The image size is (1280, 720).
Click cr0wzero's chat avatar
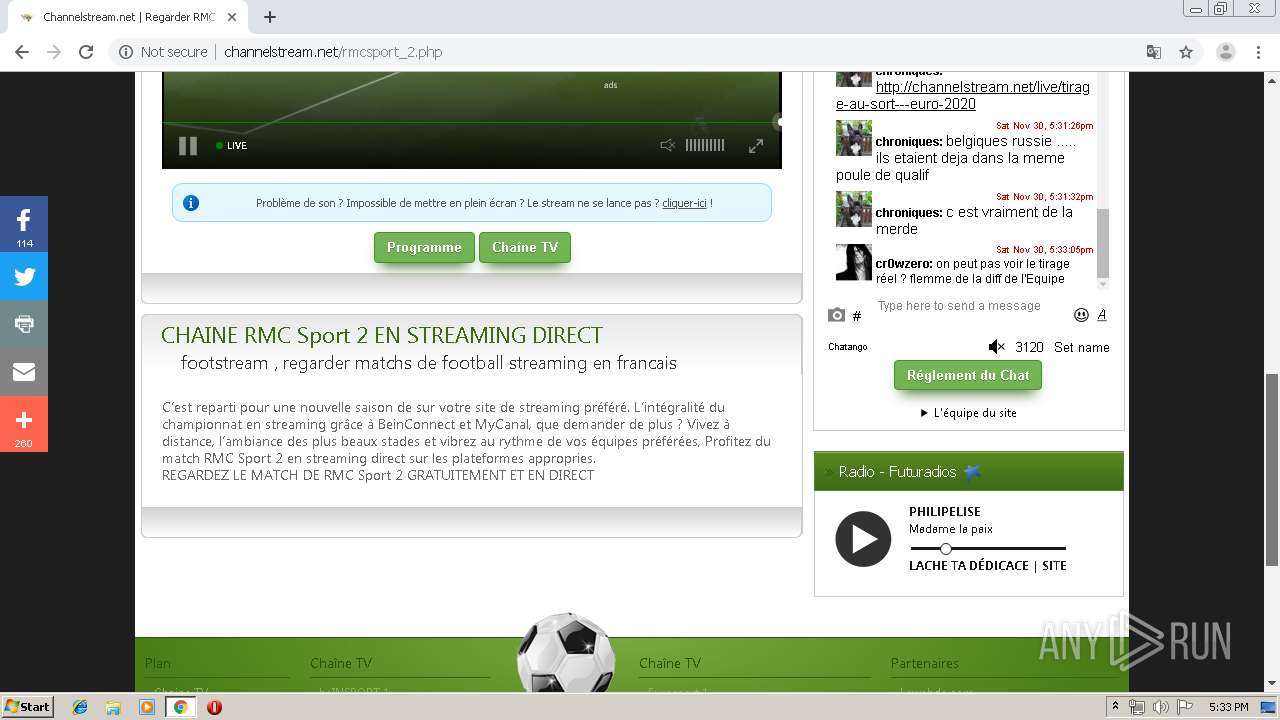click(854, 262)
